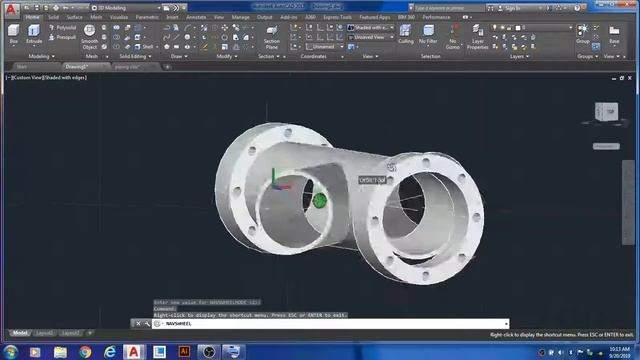This screenshot has height=360, width=640.
Task: Open the Section Plane tool
Action: pos(271,37)
